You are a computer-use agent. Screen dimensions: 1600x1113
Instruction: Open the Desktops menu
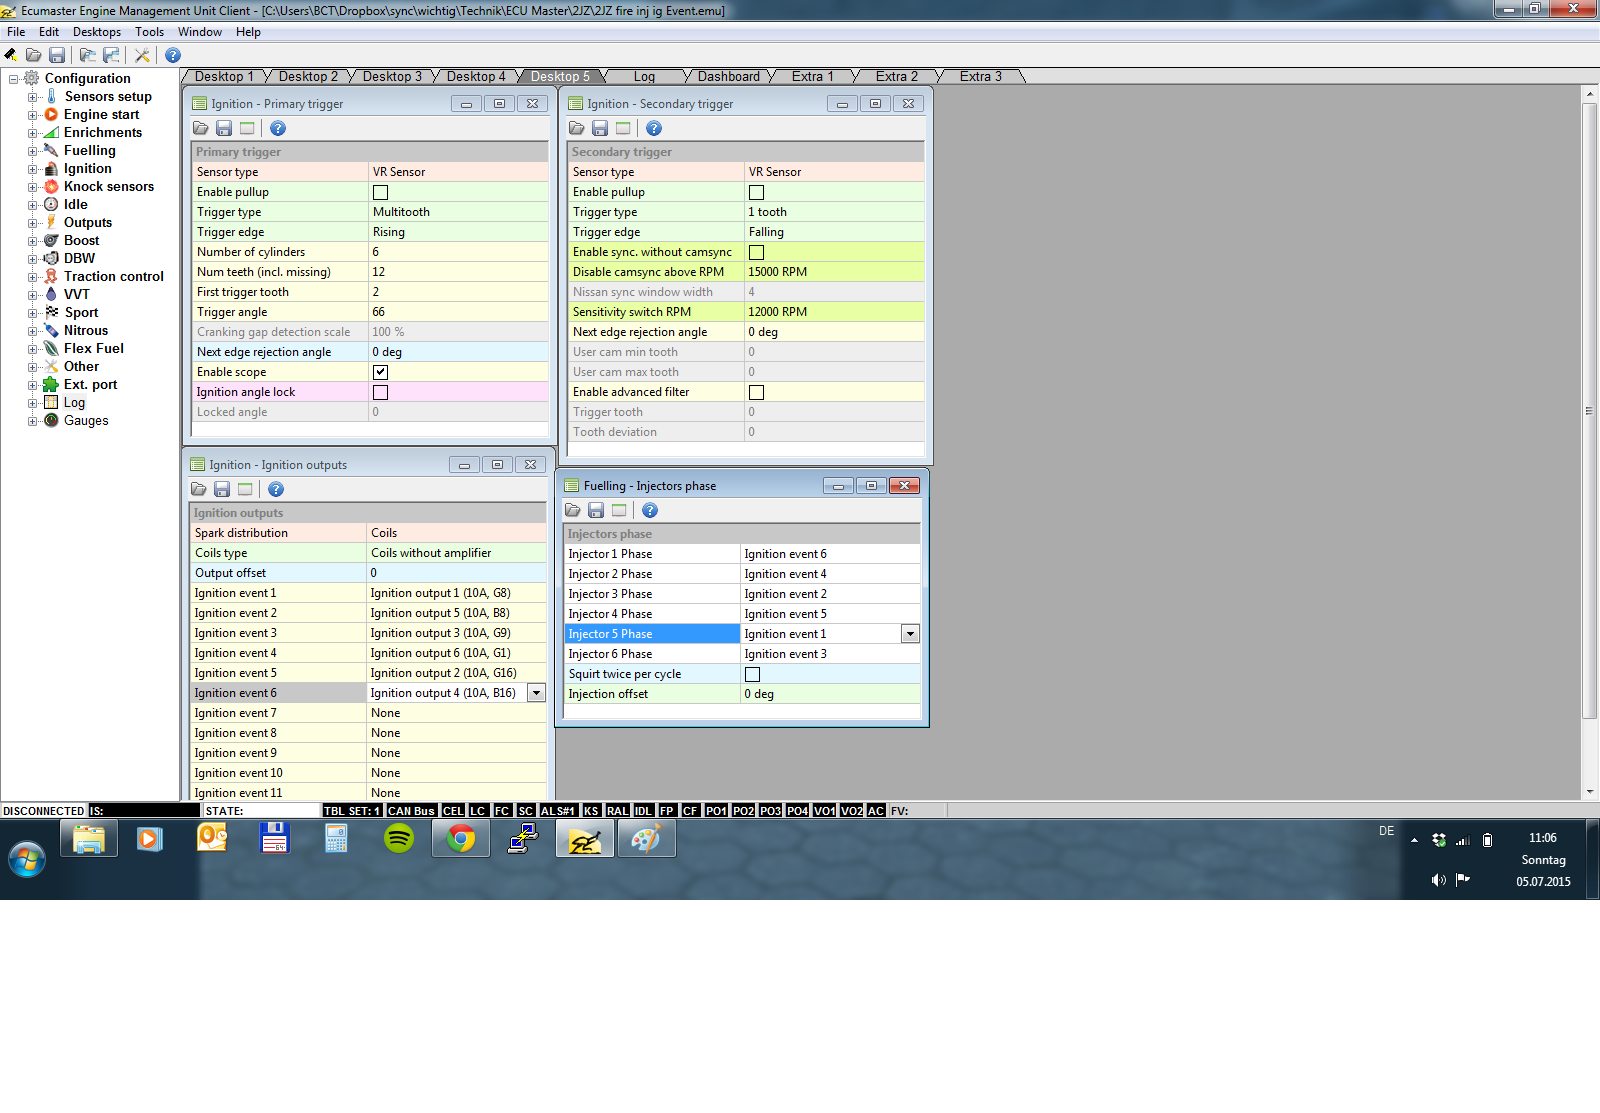[96, 32]
